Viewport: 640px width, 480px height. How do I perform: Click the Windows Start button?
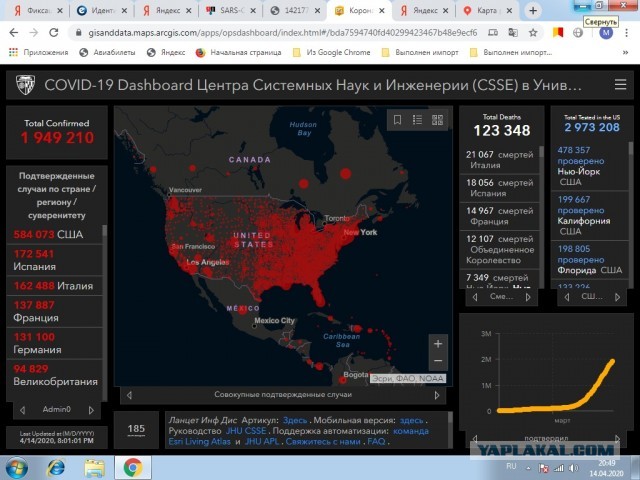pos(17,468)
